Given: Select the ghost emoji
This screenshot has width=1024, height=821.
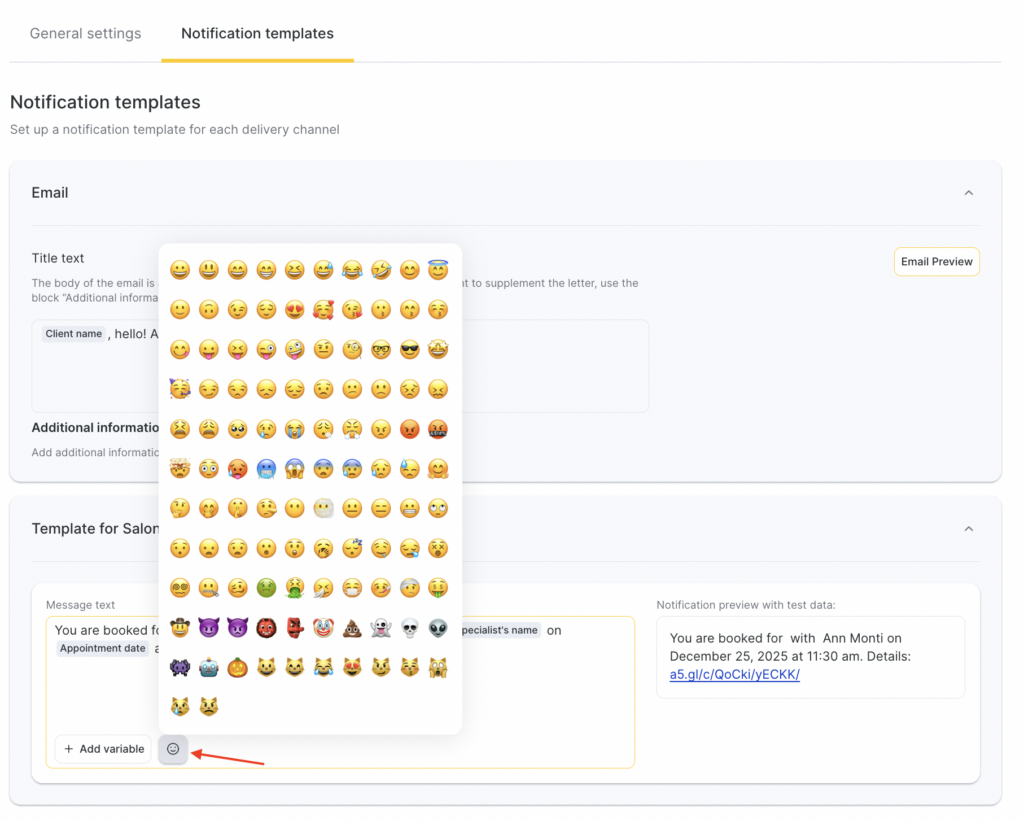Looking at the screenshot, I should (381, 628).
